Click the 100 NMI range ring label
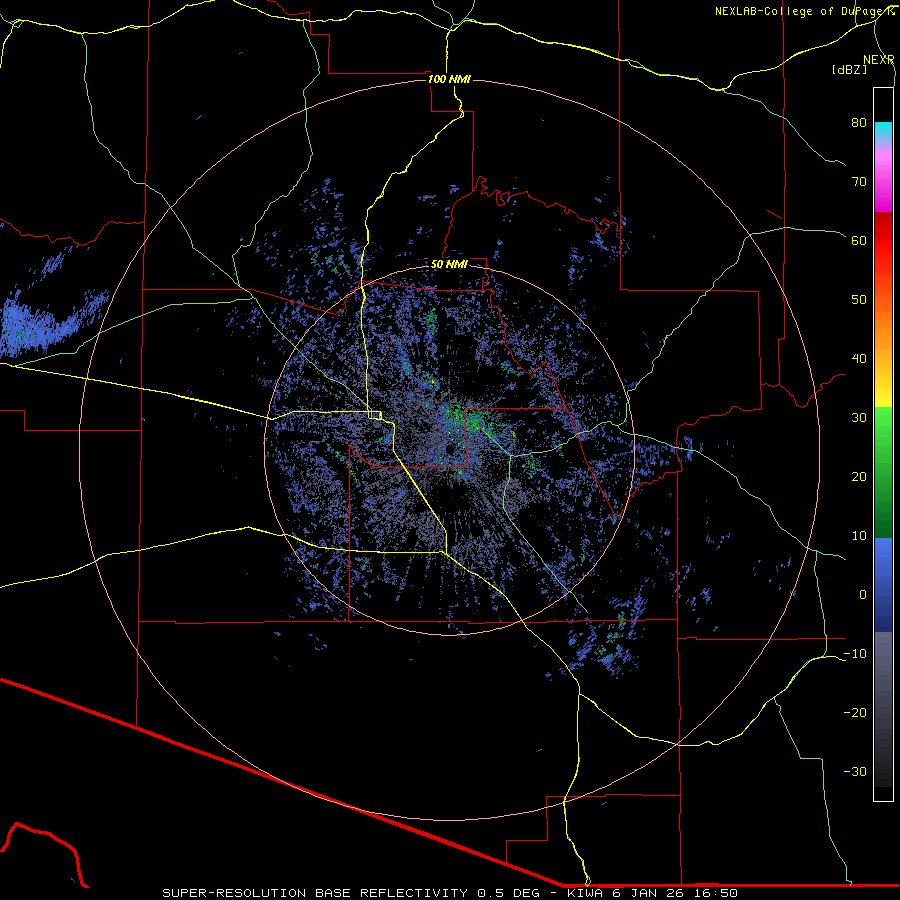900x900 pixels. coord(449,79)
